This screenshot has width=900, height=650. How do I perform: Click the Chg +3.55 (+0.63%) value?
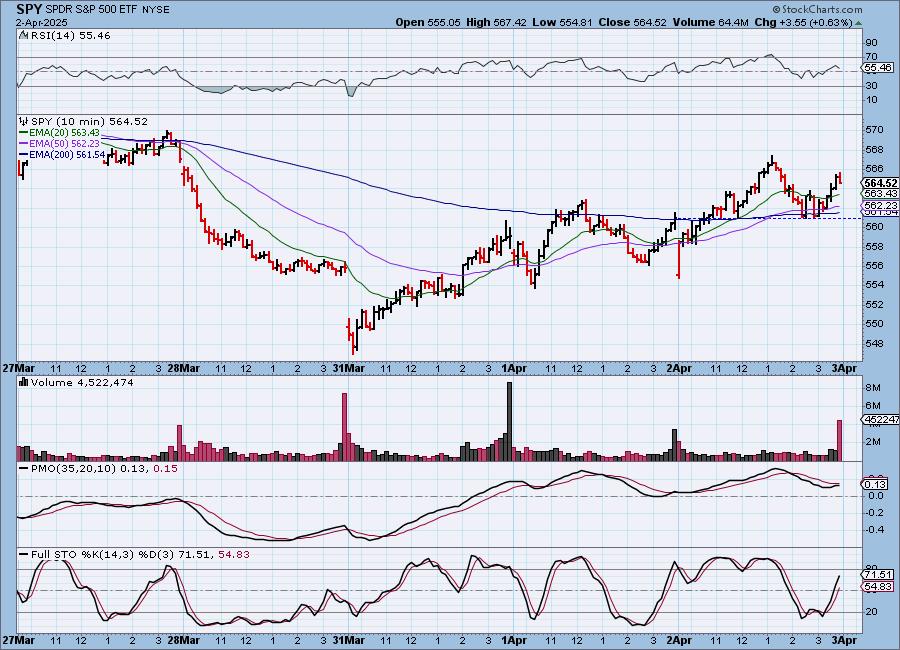coord(803,22)
